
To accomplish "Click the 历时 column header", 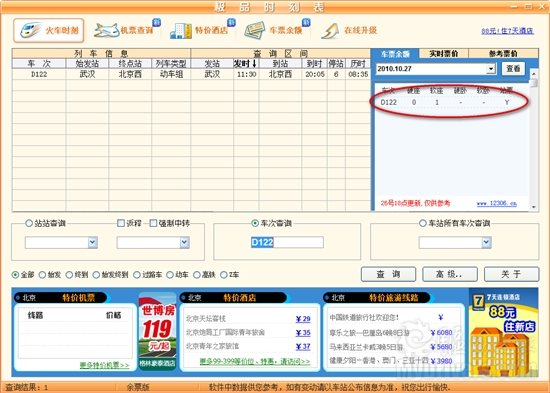I will 358,64.
